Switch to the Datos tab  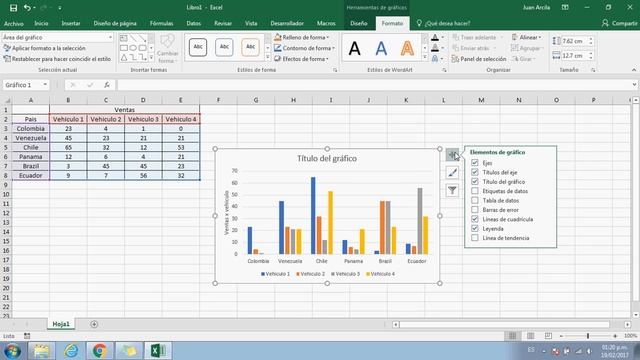(193, 24)
